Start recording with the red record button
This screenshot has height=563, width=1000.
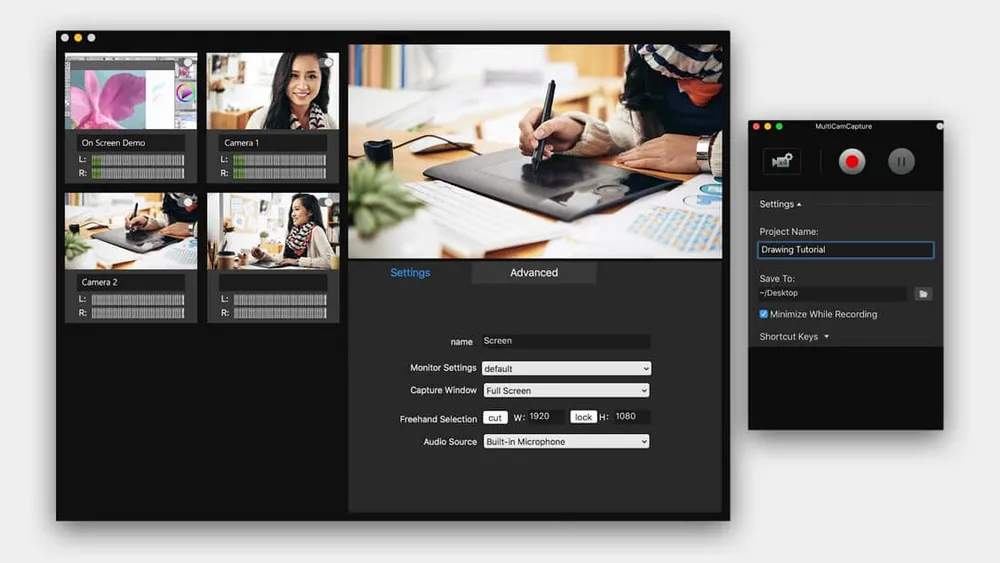pyautogui.click(x=852, y=161)
